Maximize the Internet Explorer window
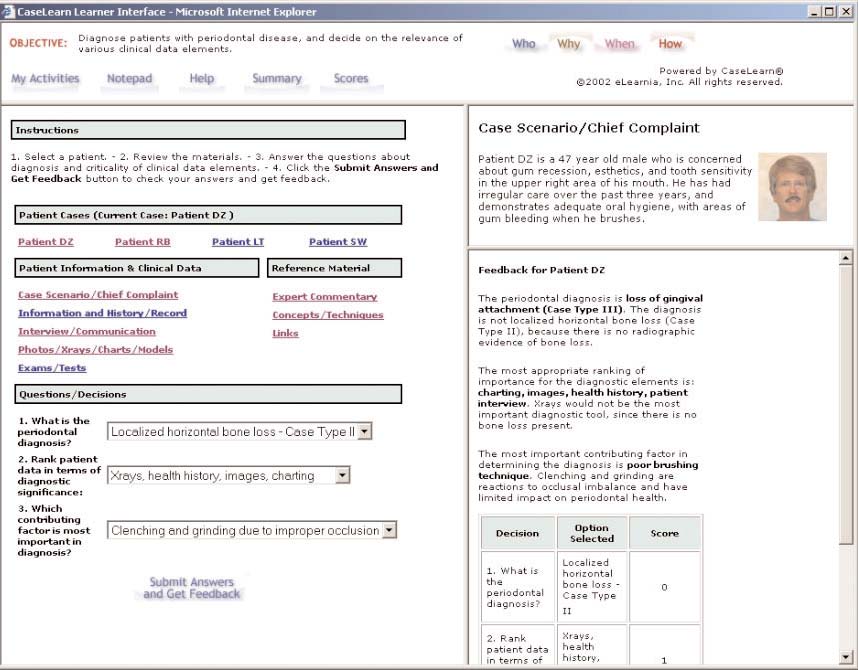This screenshot has height=670, width=858. tap(829, 12)
